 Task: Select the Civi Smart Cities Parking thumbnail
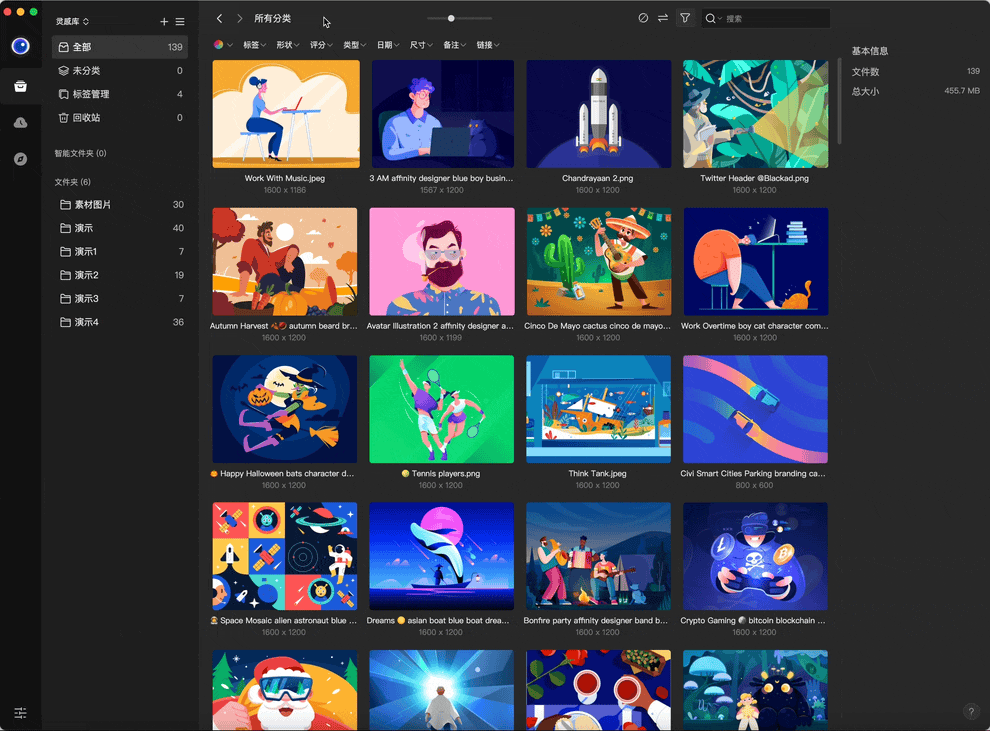click(755, 409)
